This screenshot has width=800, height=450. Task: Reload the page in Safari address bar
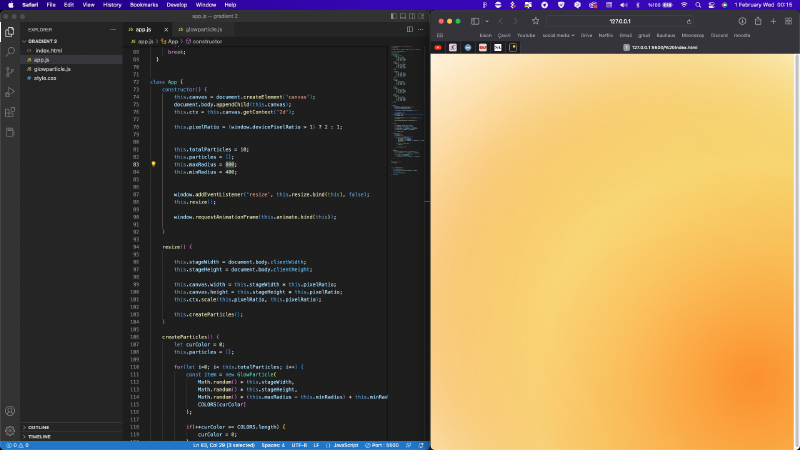click(x=689, y=21)
